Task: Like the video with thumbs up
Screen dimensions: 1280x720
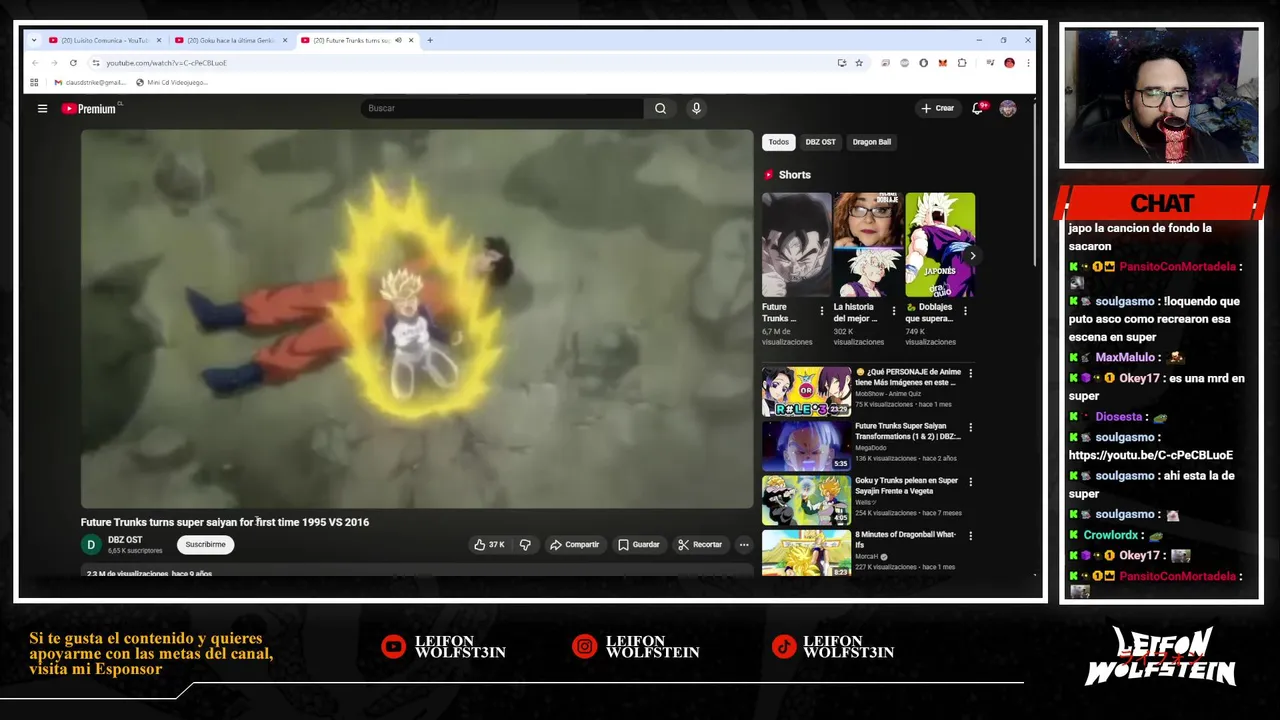Action: tap(489, 545)
